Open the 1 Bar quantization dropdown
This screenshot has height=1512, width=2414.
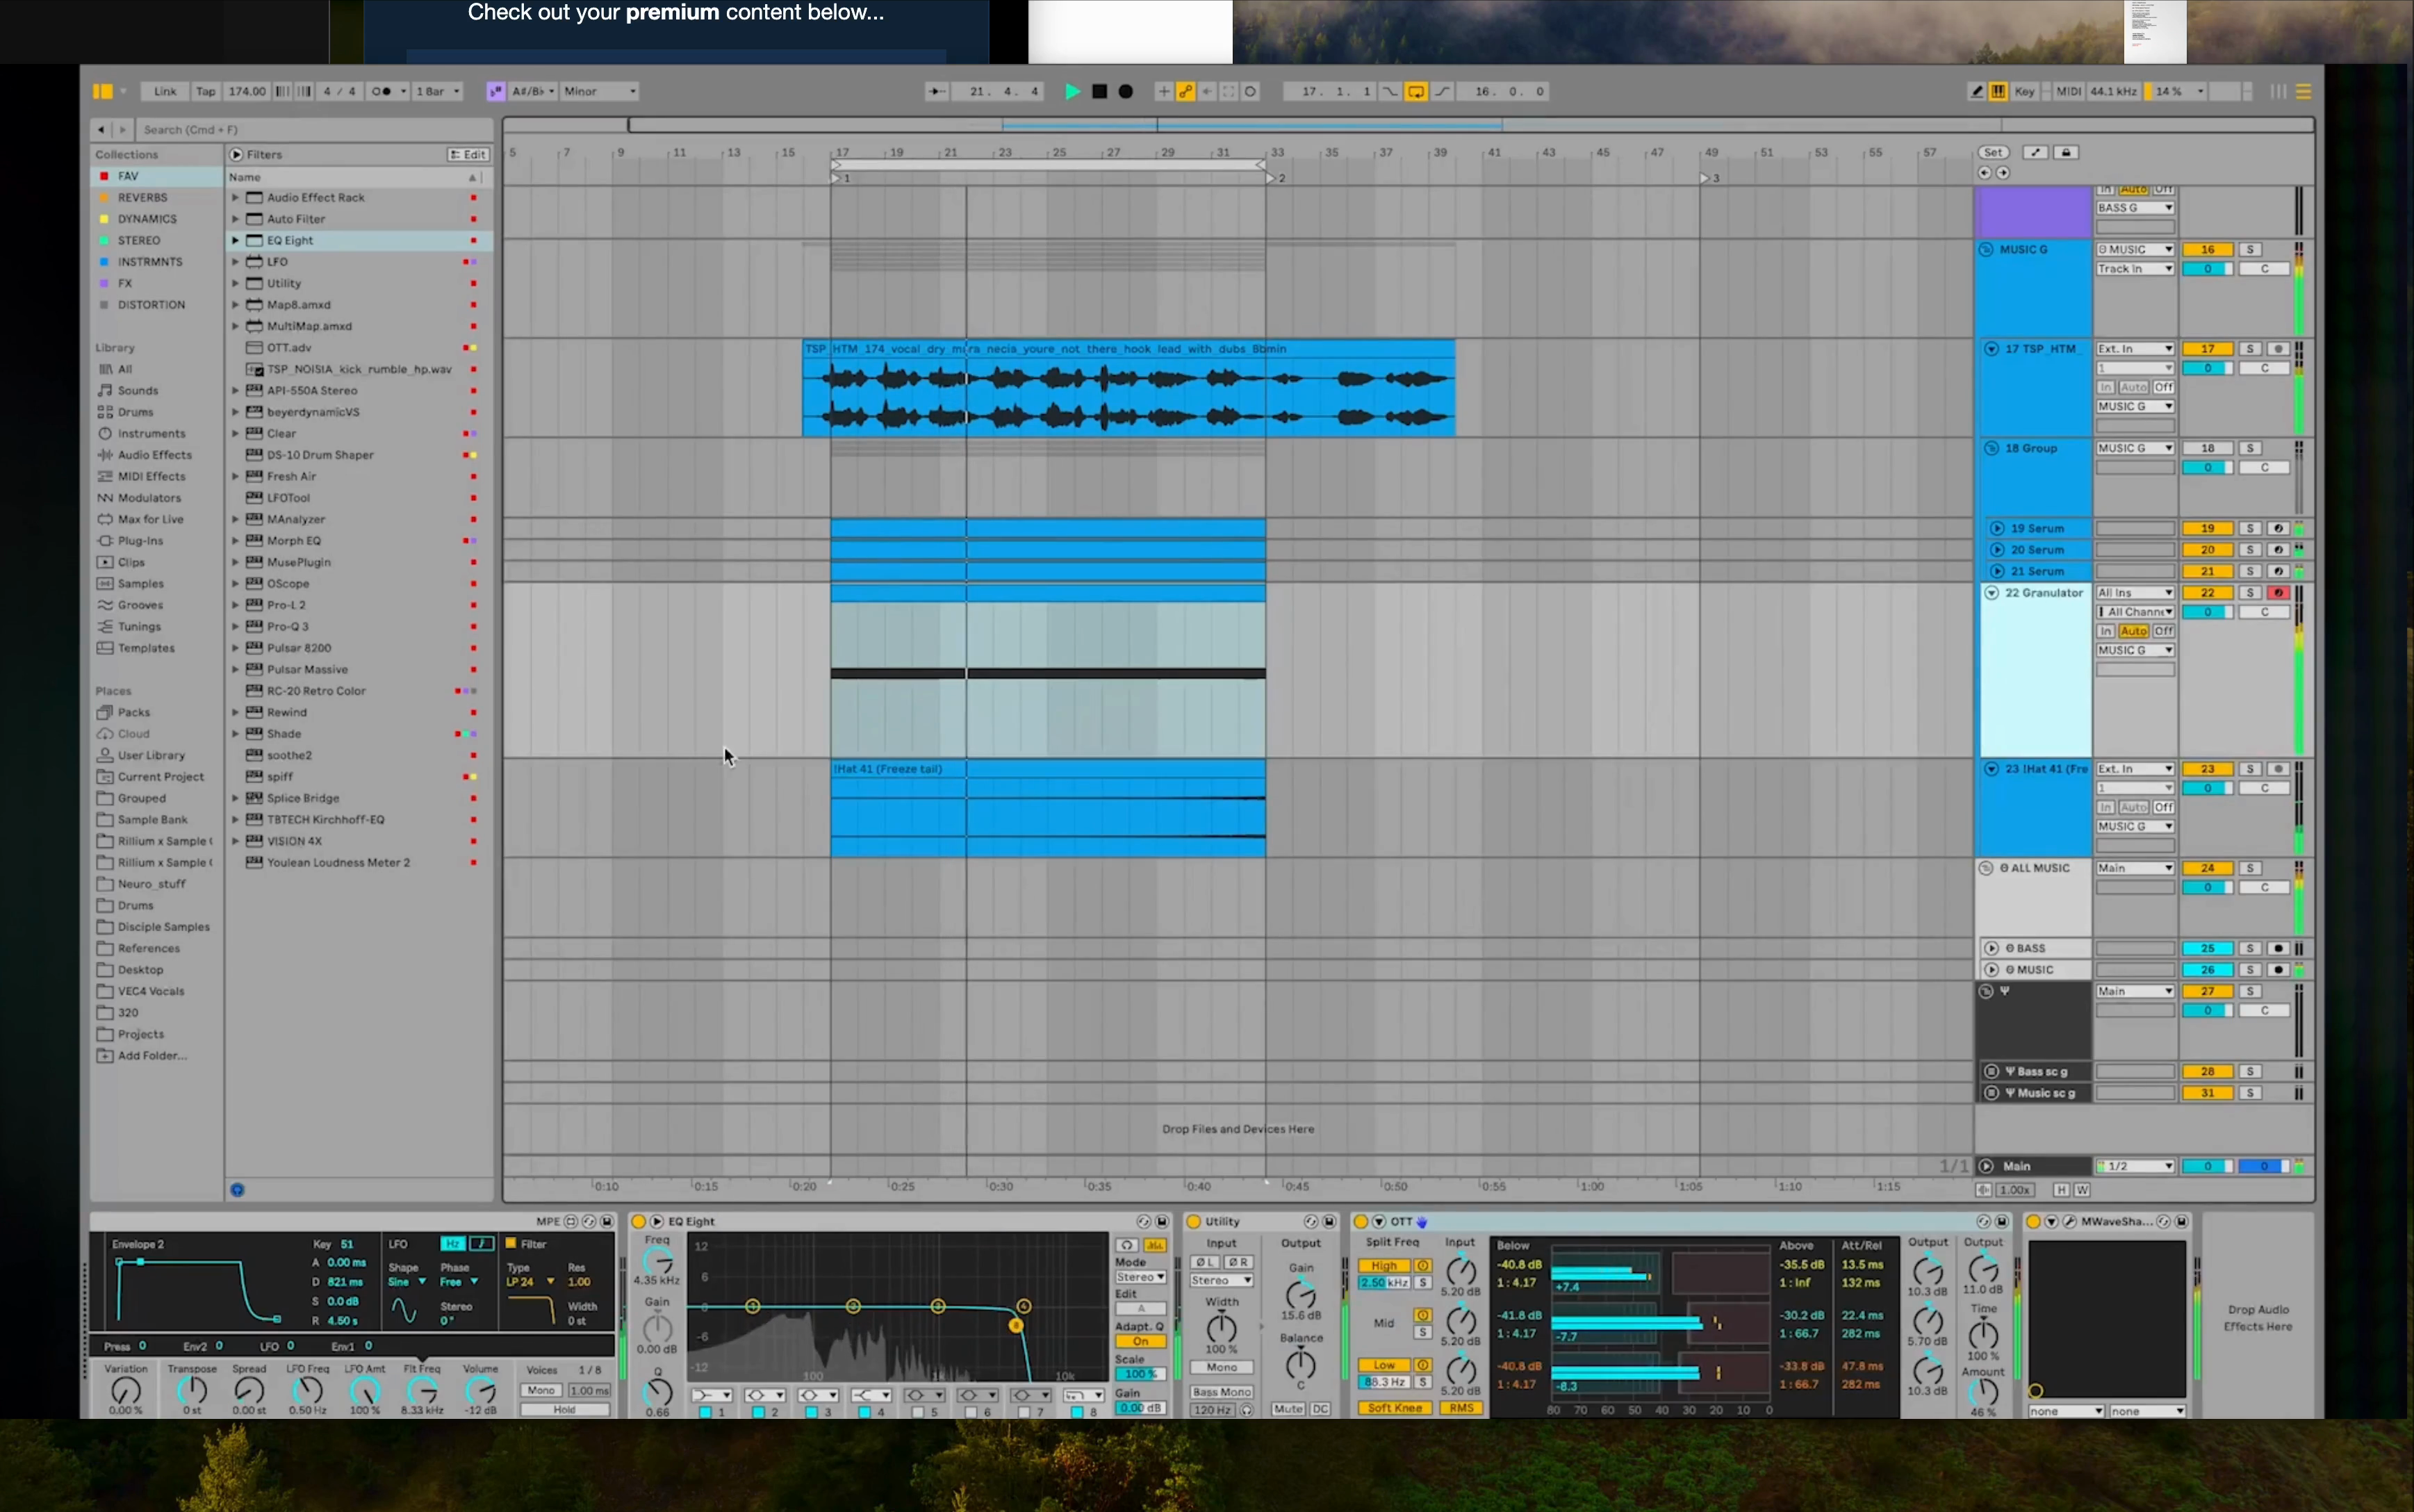click(438, 91)
